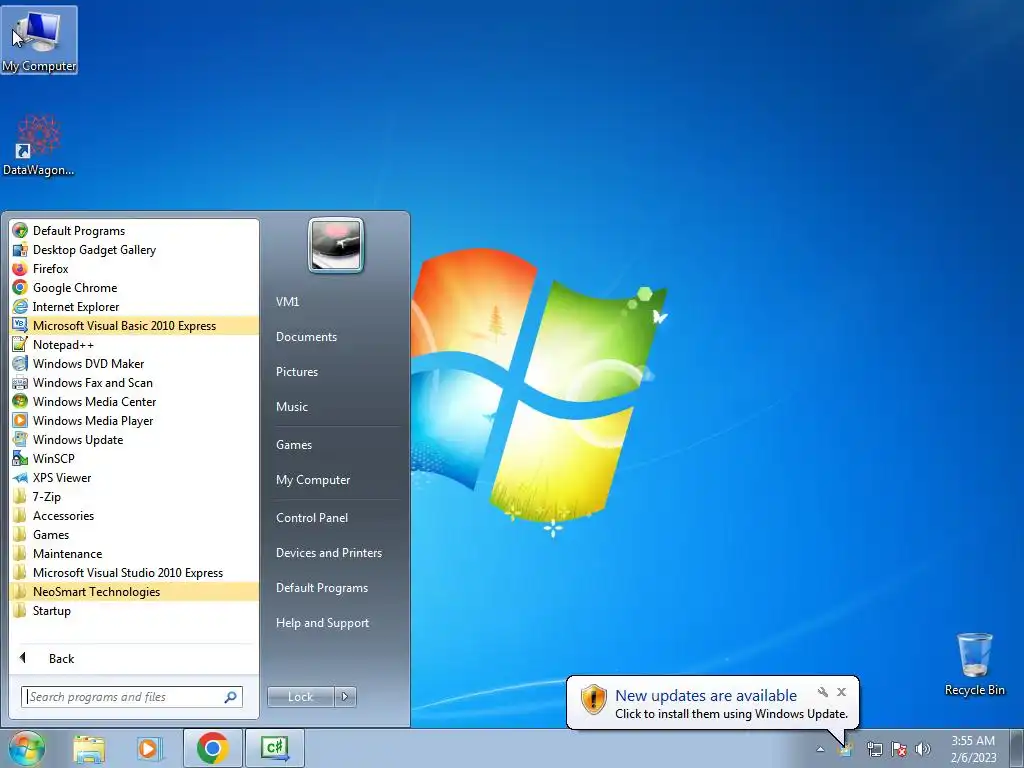Open Devices and Printers
Screen dimensions: 1024x768
click(328, 553)
